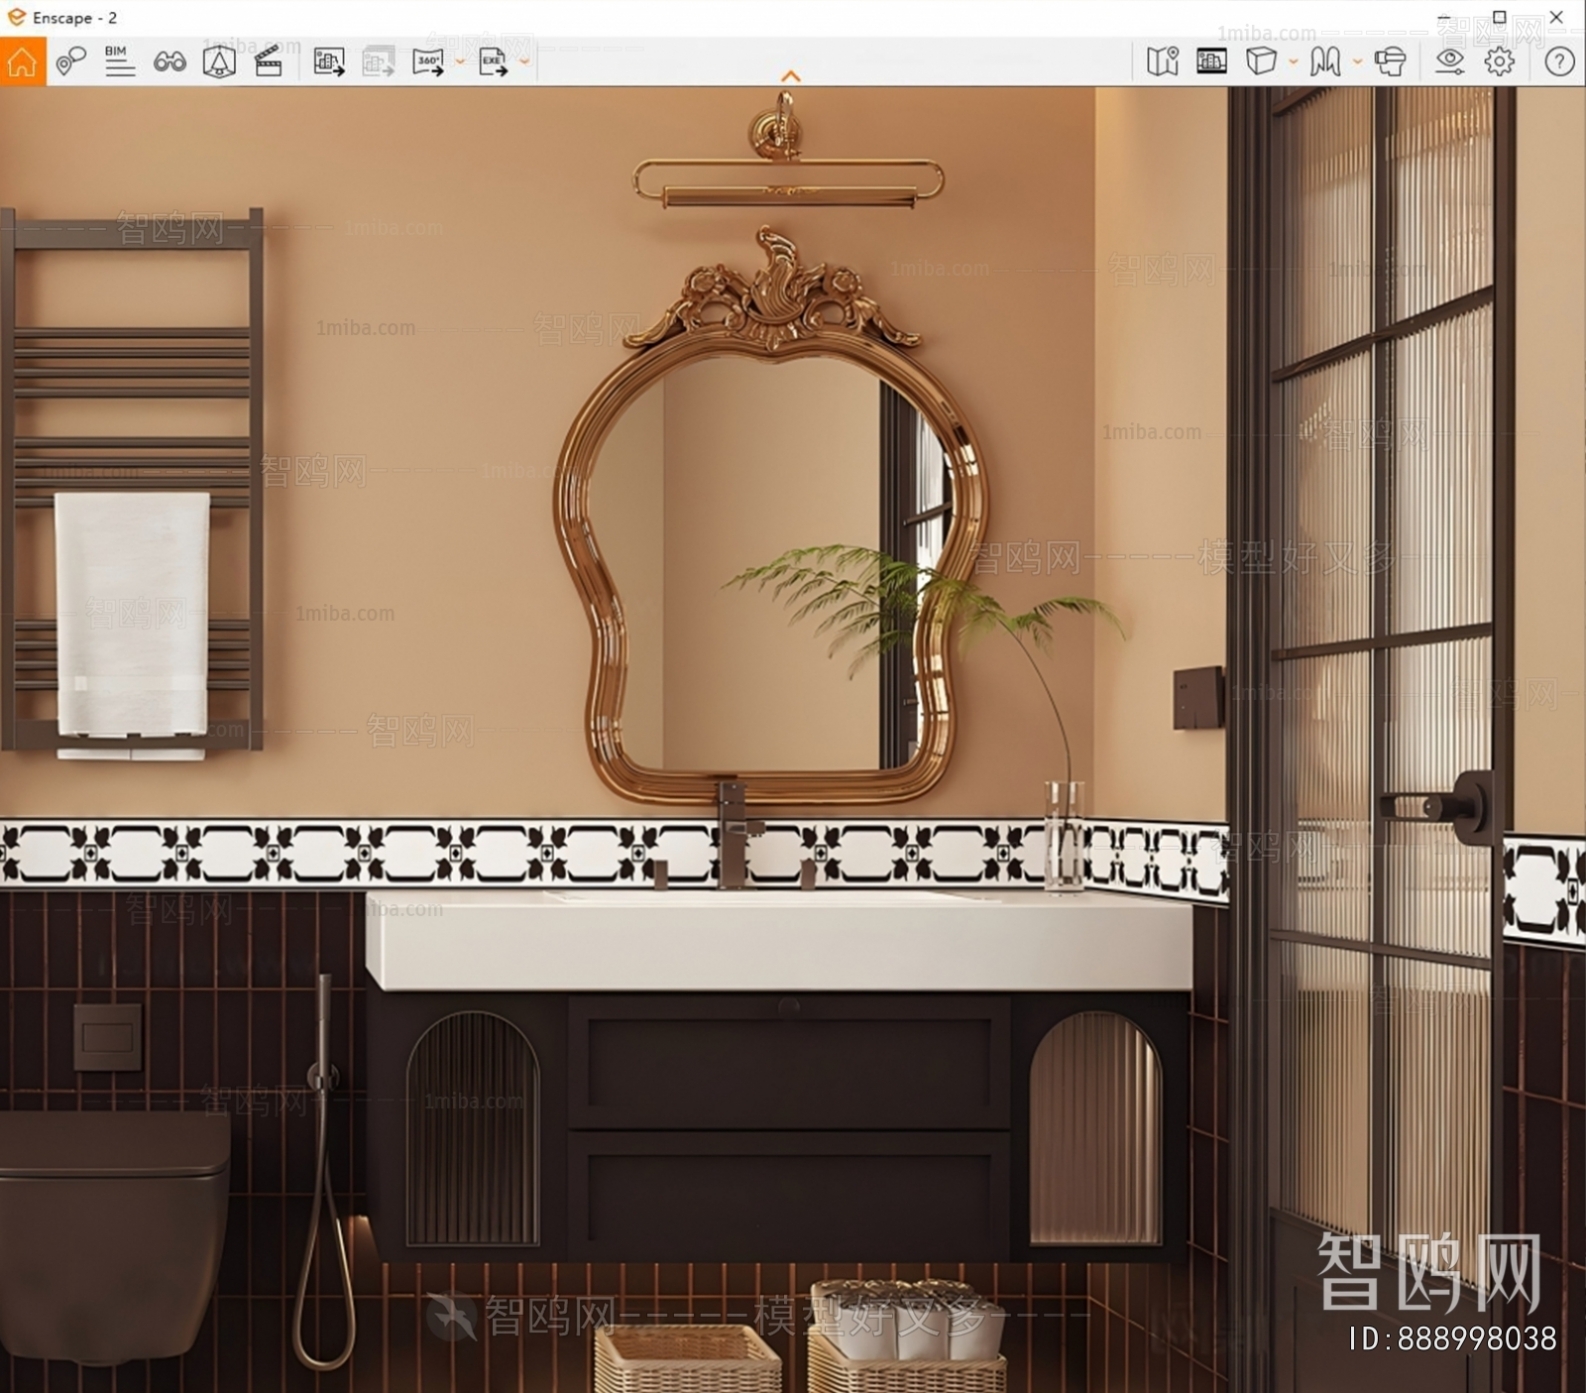Viewport: 1586px width, 1393px height.
Task: Export a 360 panorama
Action: 428,62
